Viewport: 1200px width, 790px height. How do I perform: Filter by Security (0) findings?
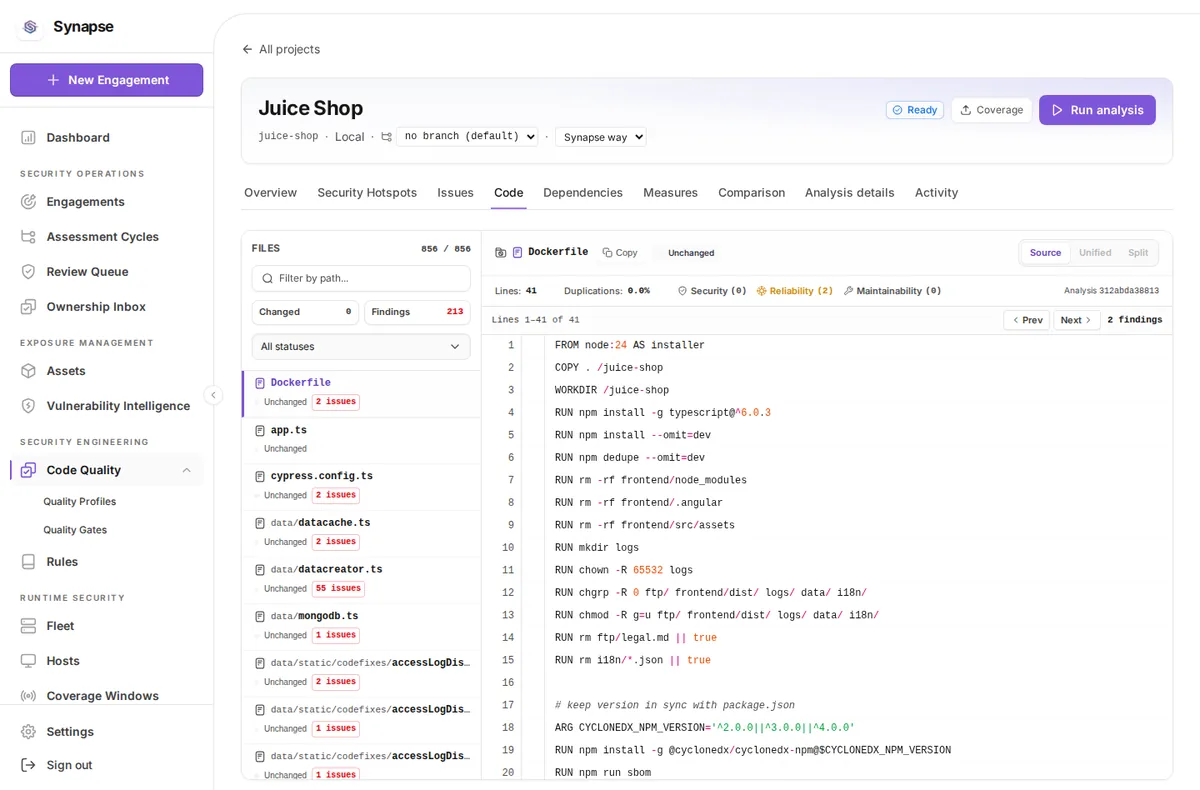pyautogui.click(x=712, y=291)
